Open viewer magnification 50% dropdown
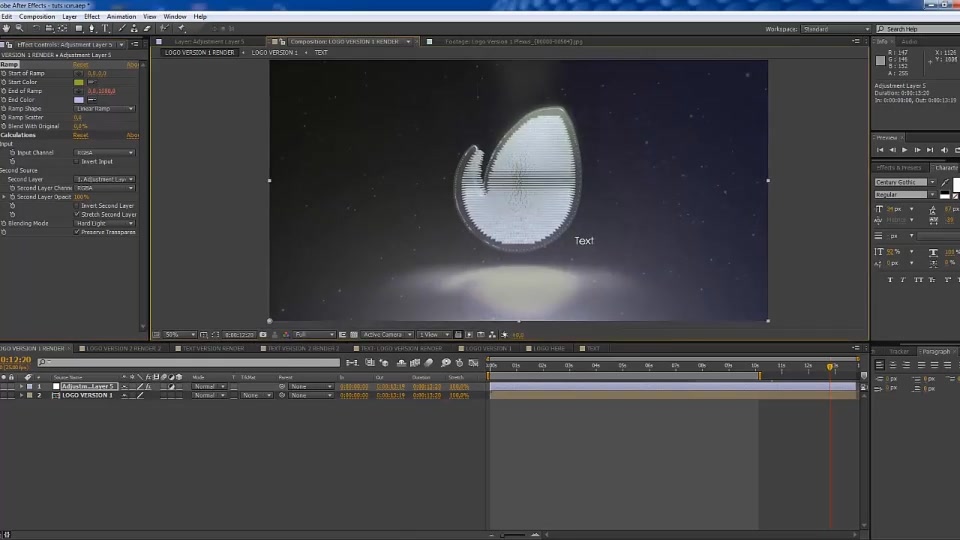Screen dimensions: 960x540 [x=180, y=335]
